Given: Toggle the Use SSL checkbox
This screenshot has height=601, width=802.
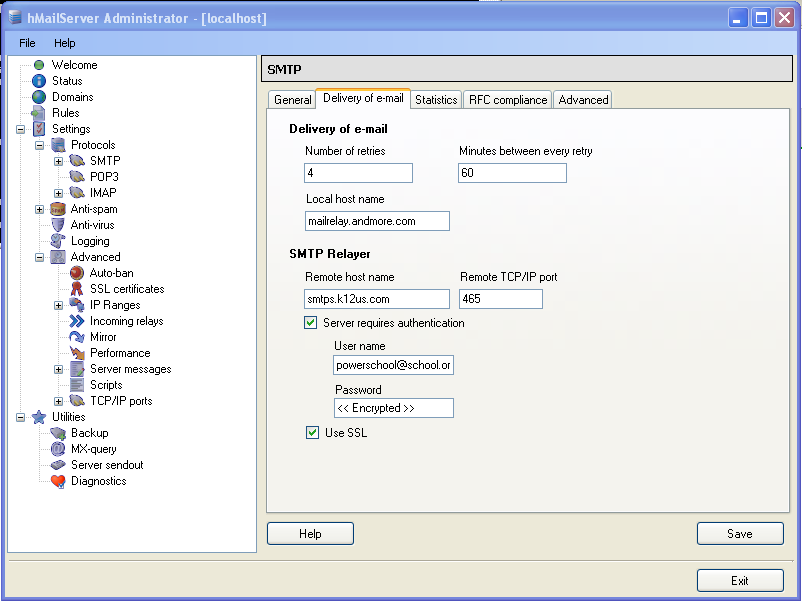Looking at the screenshot, I should pyautogui.click(x=313, y=433).
